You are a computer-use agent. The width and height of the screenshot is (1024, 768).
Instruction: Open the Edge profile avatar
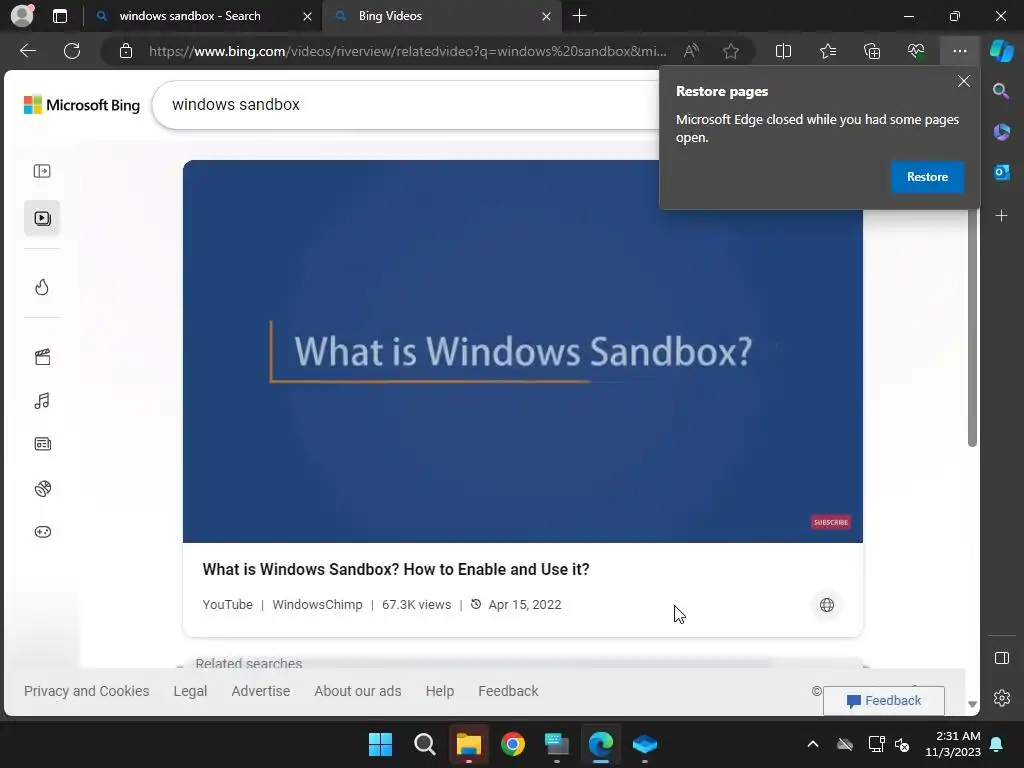tap(22, 16)
